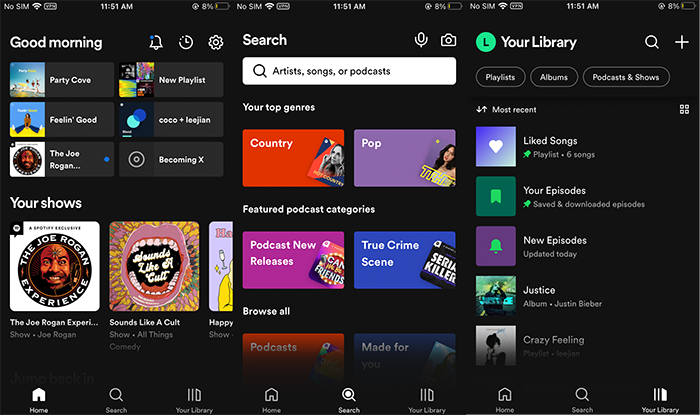Open the notifications bell on Home screen
Screen dimensions: 700x415
click(x=155, y=42)
